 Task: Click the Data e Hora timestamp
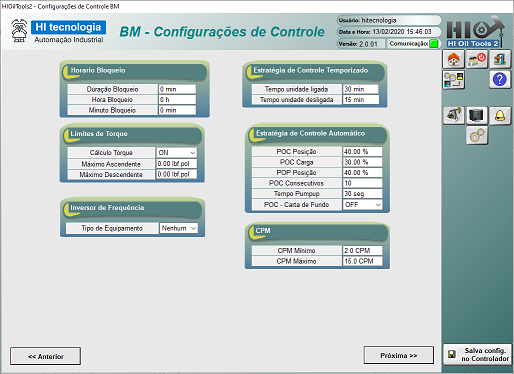(389, 32)
